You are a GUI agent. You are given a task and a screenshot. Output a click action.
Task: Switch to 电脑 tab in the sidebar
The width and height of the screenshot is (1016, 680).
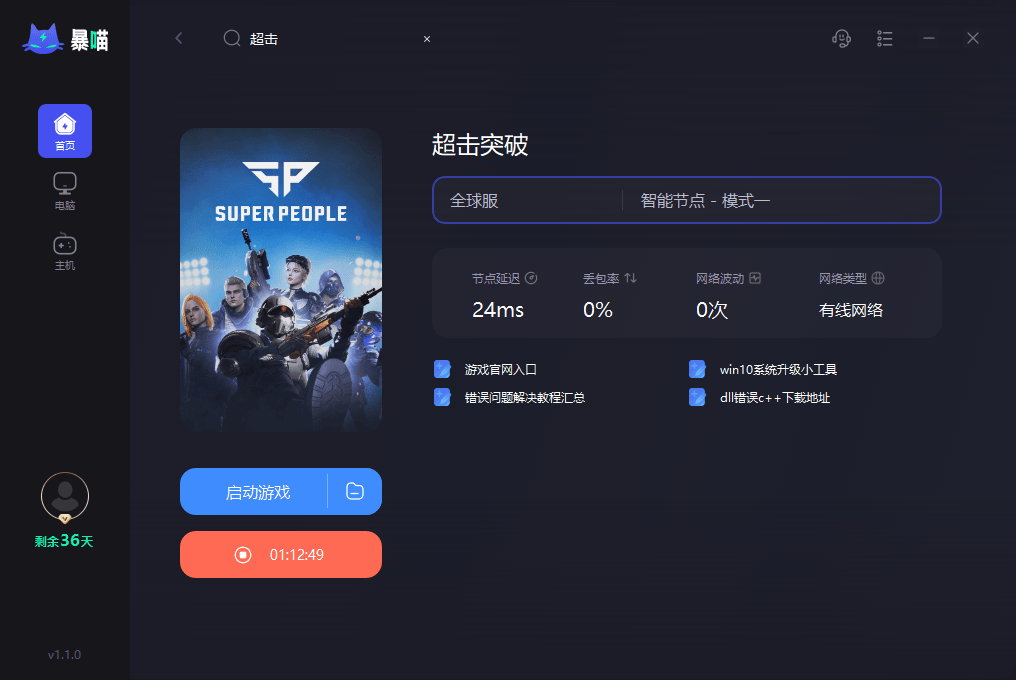[65, 191]
